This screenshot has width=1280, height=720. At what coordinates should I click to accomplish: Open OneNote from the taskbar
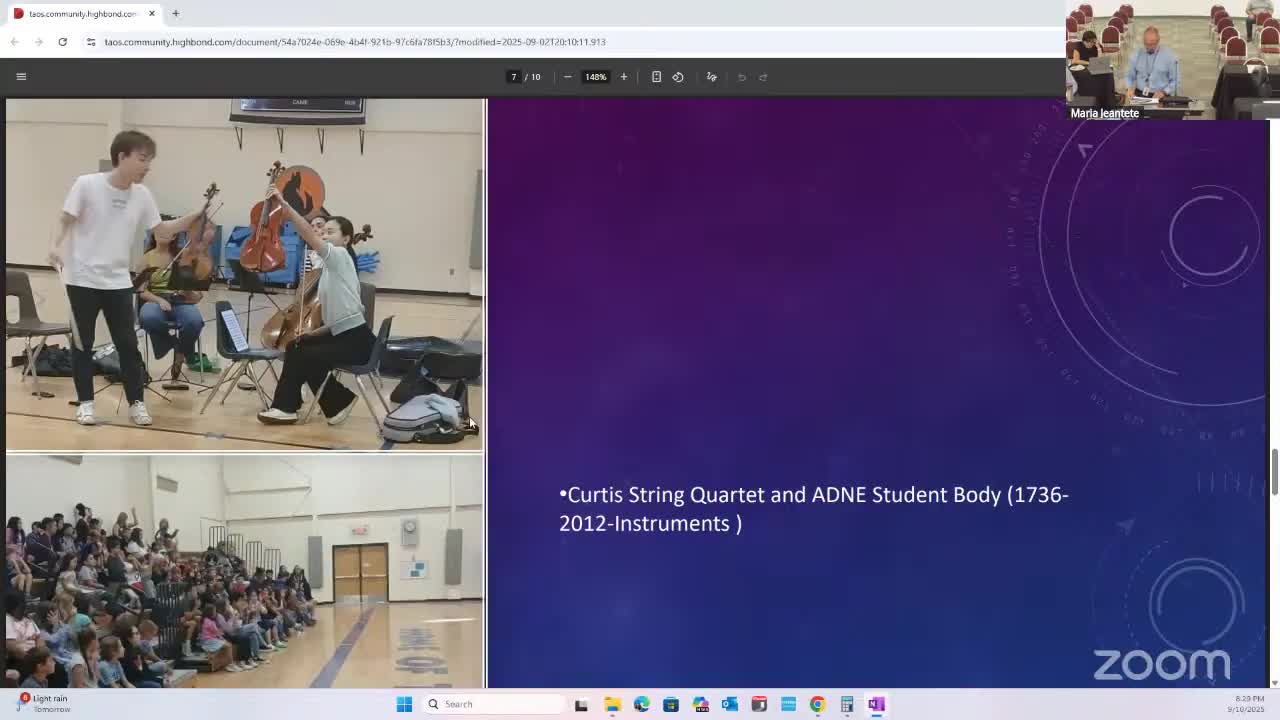coord(876,704)
